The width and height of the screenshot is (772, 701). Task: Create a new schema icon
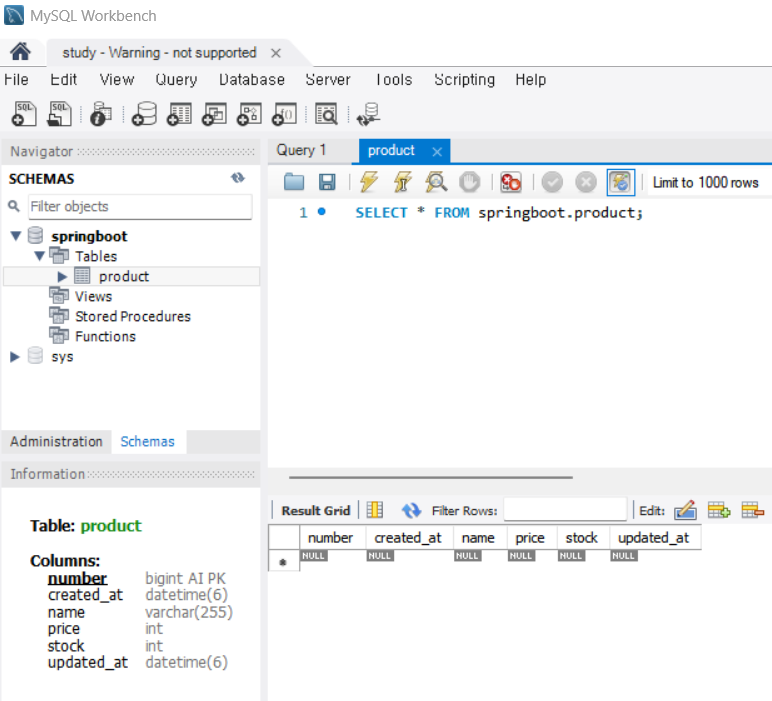(x=144, y=114)
